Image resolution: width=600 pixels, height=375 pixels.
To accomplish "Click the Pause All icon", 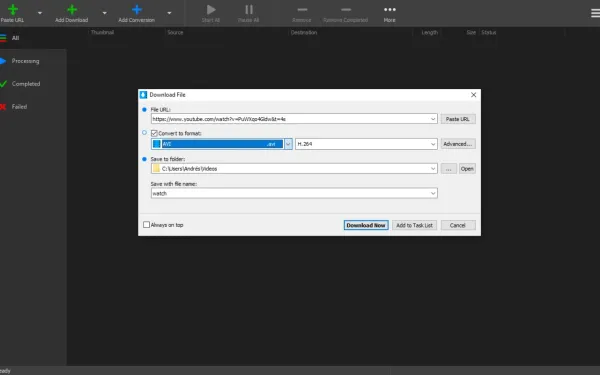I will 249,9.
